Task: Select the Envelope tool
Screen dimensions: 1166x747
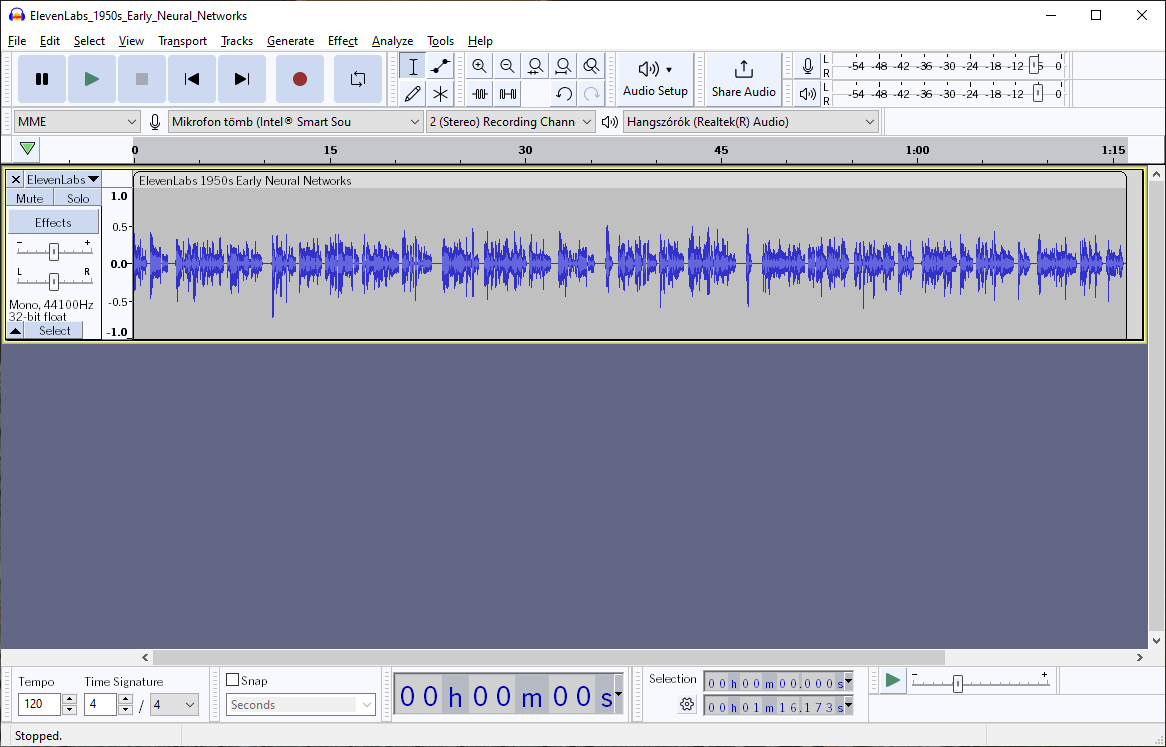Action: click(x=439, y=65)
